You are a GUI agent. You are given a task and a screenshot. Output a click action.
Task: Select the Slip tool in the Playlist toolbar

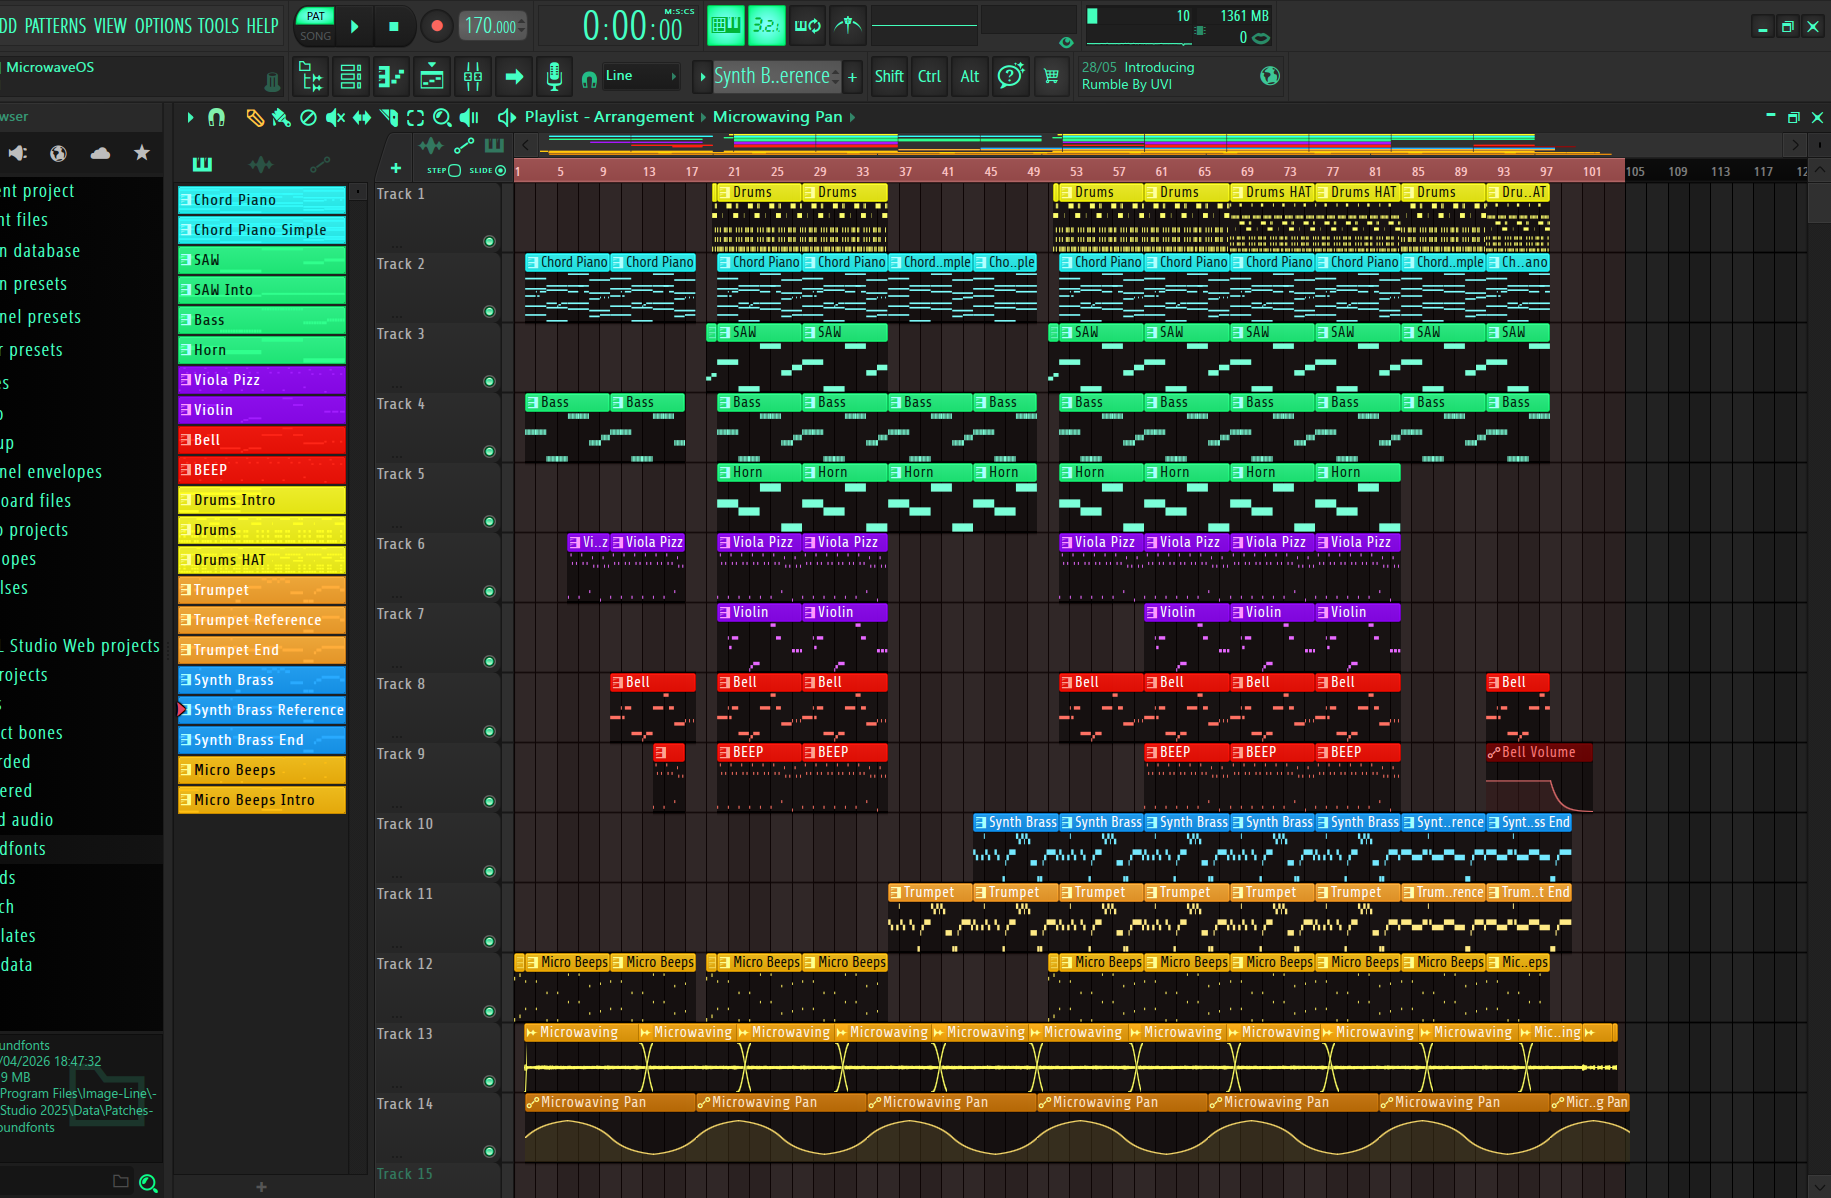362,118
